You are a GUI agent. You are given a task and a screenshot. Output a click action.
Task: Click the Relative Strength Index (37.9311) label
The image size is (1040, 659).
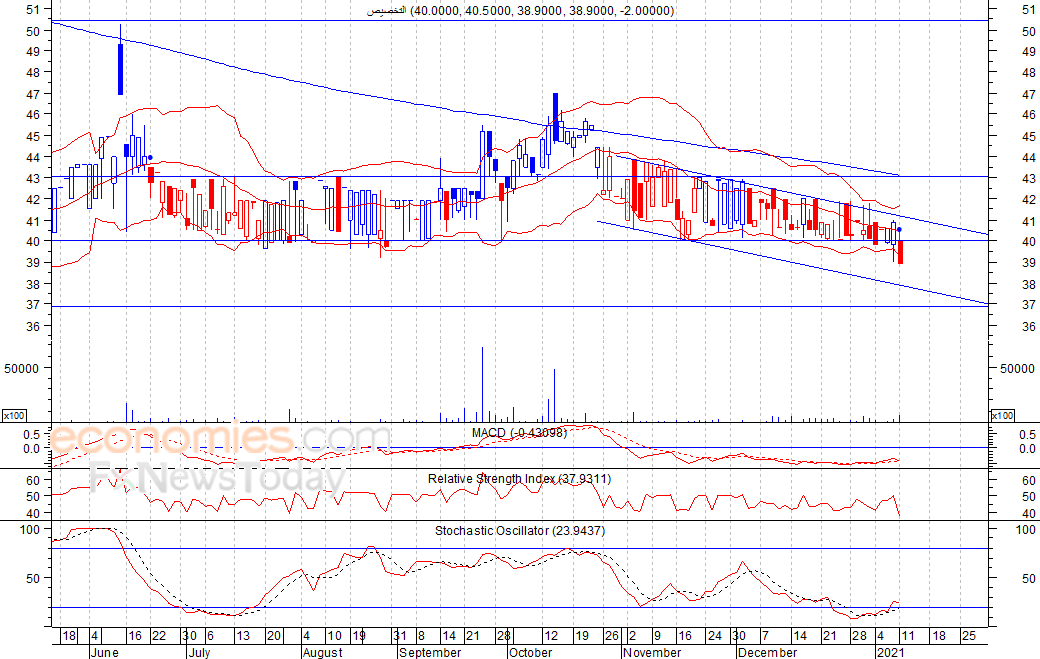519,479
